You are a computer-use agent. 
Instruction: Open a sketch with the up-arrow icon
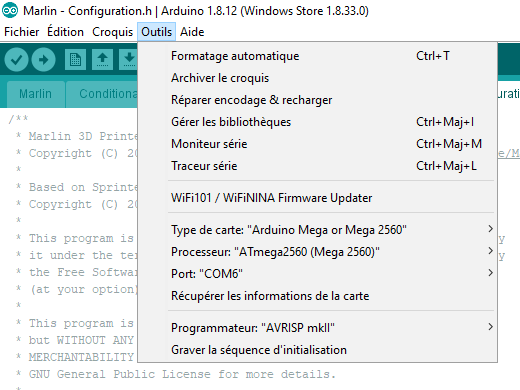click(x=102, y=60)
